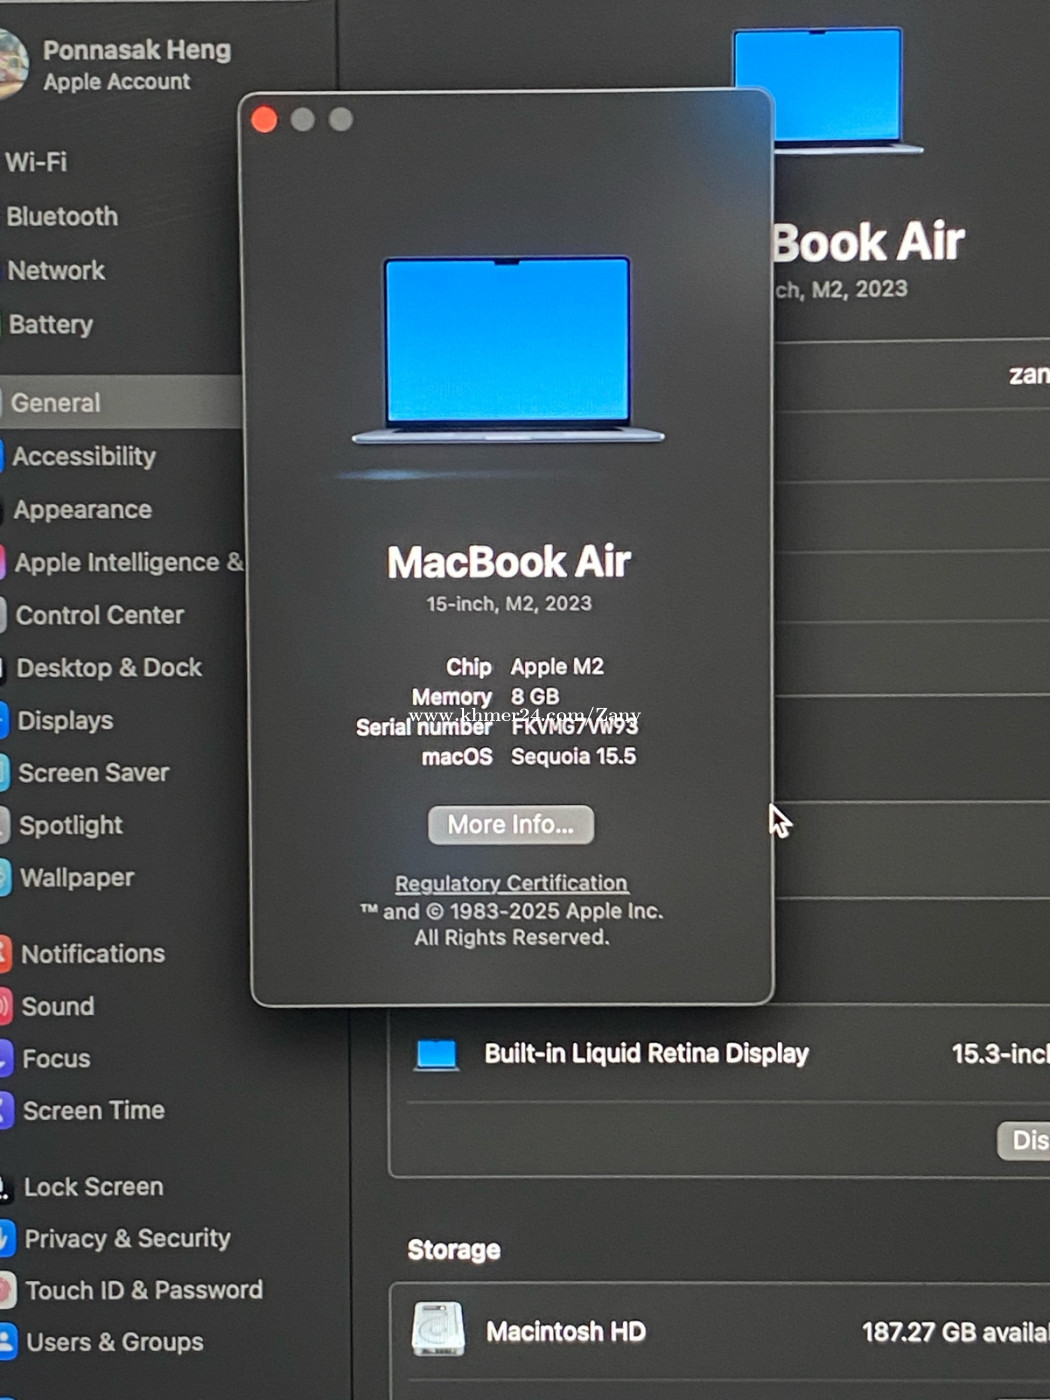Open Spotlight settings
The width and height of the screenshot is (1050, 1400).
point(71,825)
